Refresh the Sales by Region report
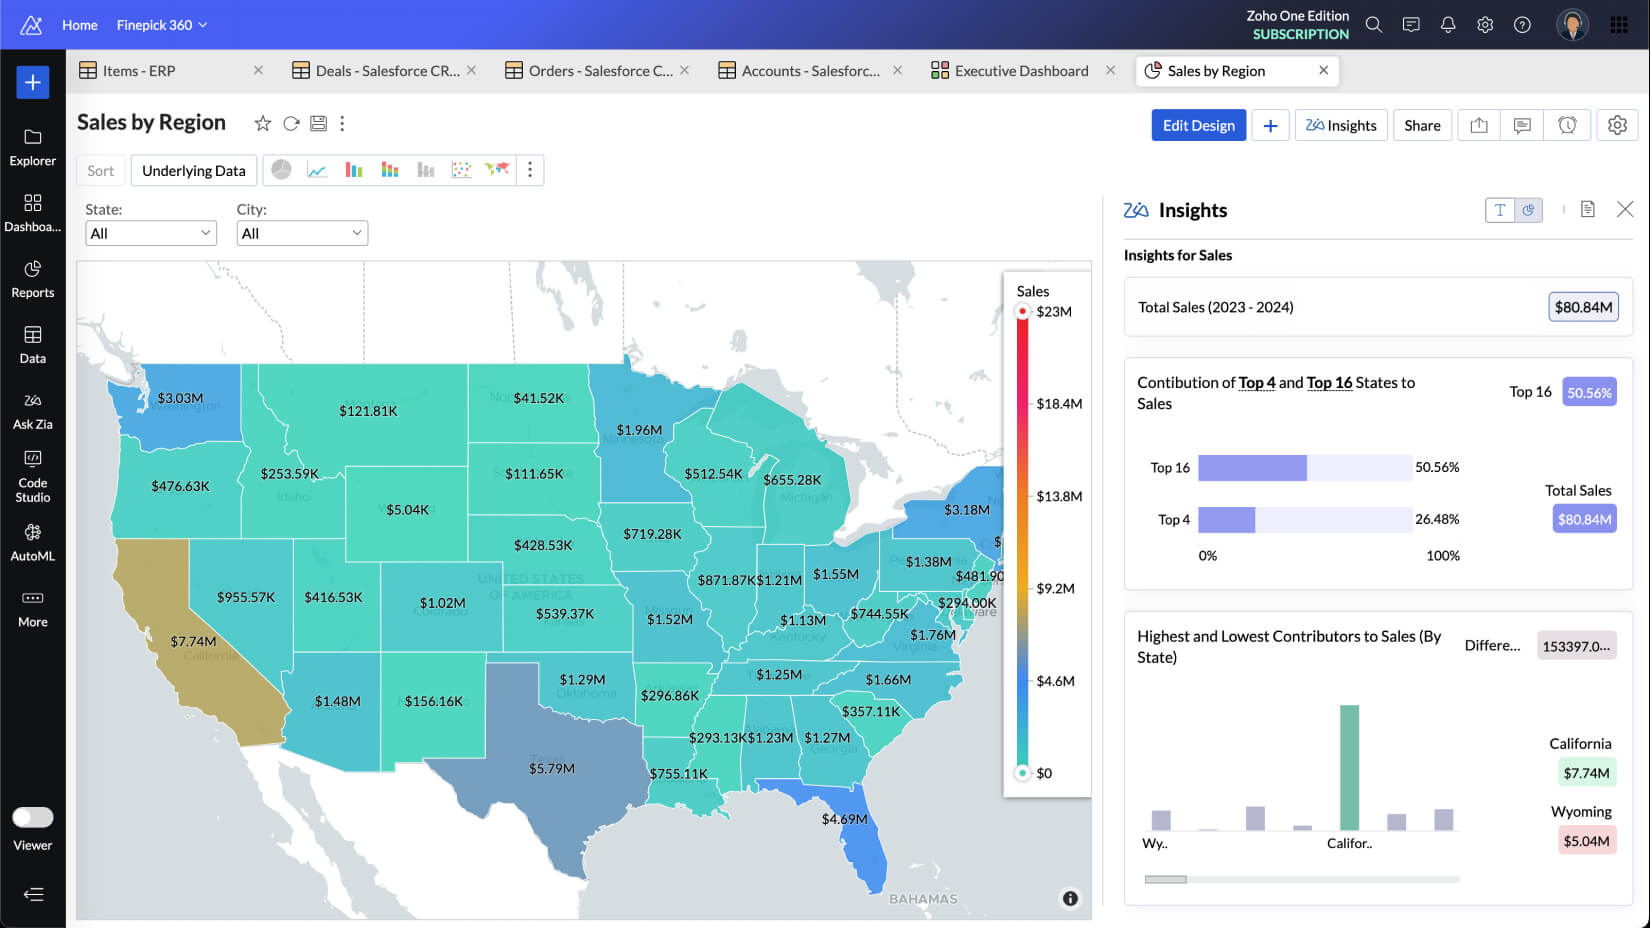This screenshot has width=1650, height=928. (291, 123)
